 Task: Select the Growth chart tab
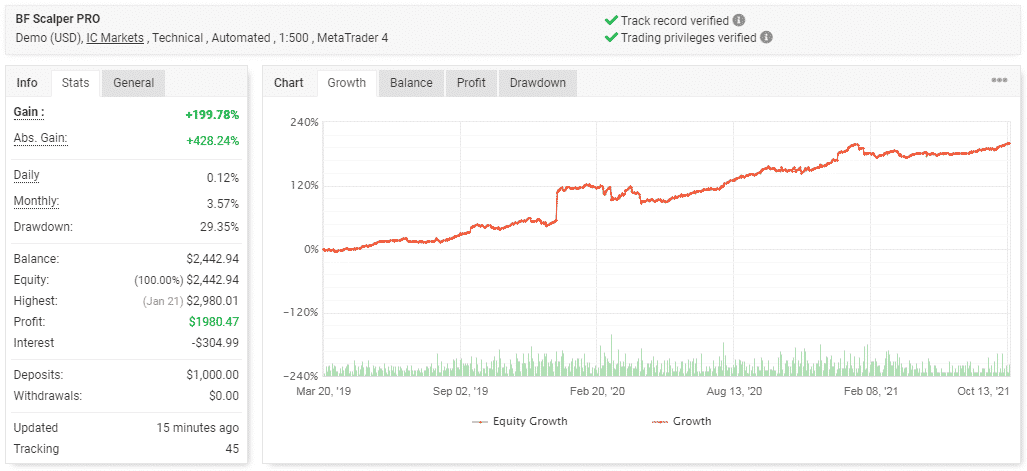click(346, 83)
